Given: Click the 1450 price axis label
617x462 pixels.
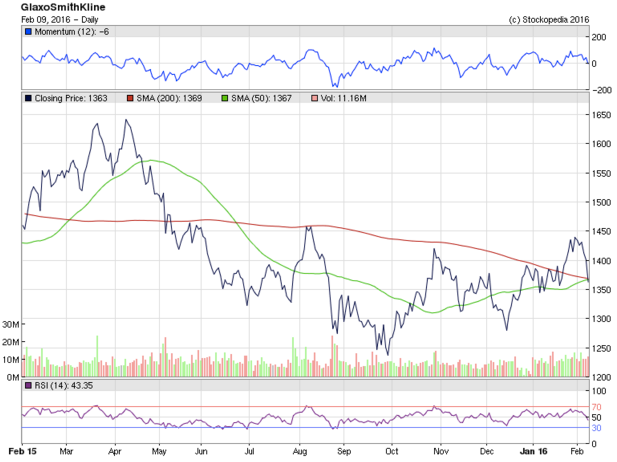Looking at the screenshot, I should click(x=602, y=231).
